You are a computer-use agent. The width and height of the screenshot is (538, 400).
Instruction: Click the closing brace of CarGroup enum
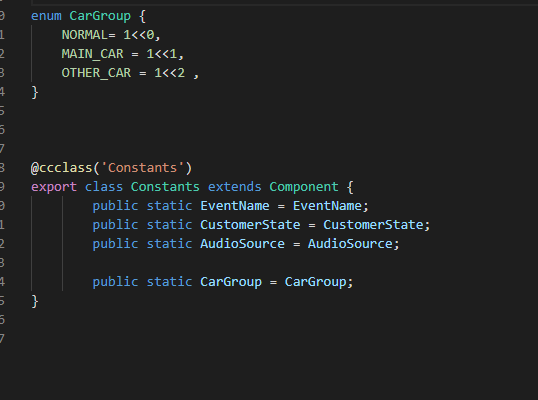pos(35,92)
